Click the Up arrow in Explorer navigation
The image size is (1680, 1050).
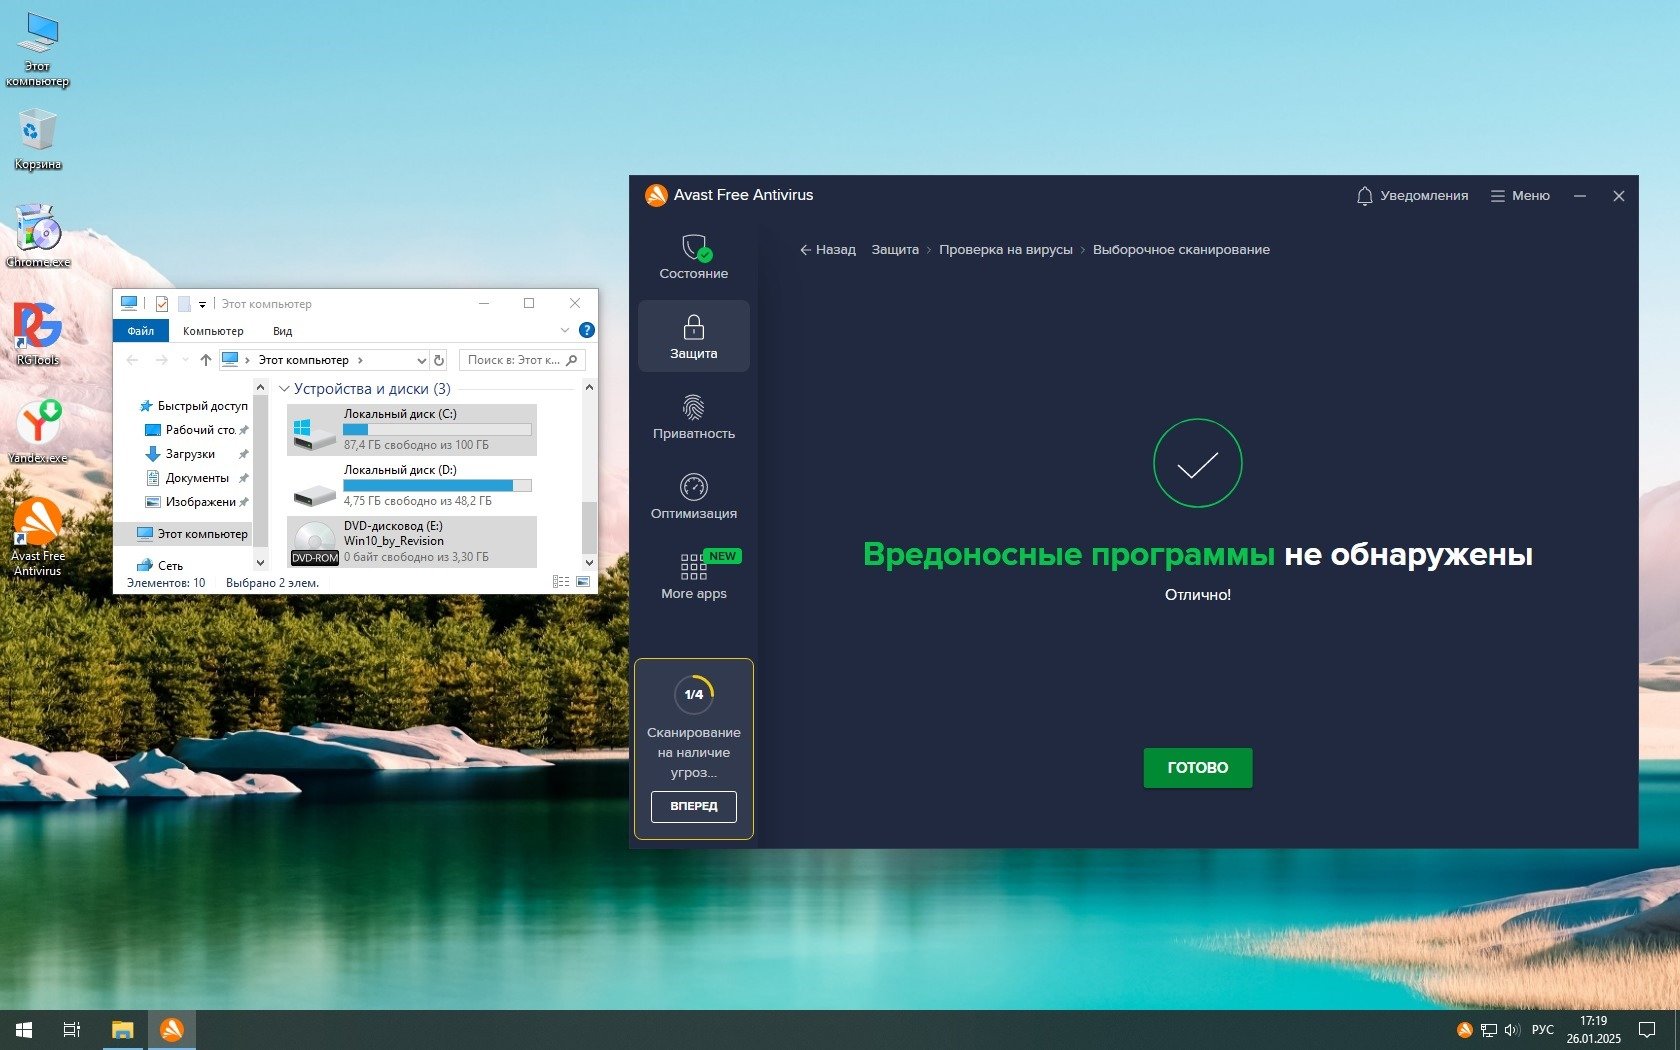click(206, 360)
